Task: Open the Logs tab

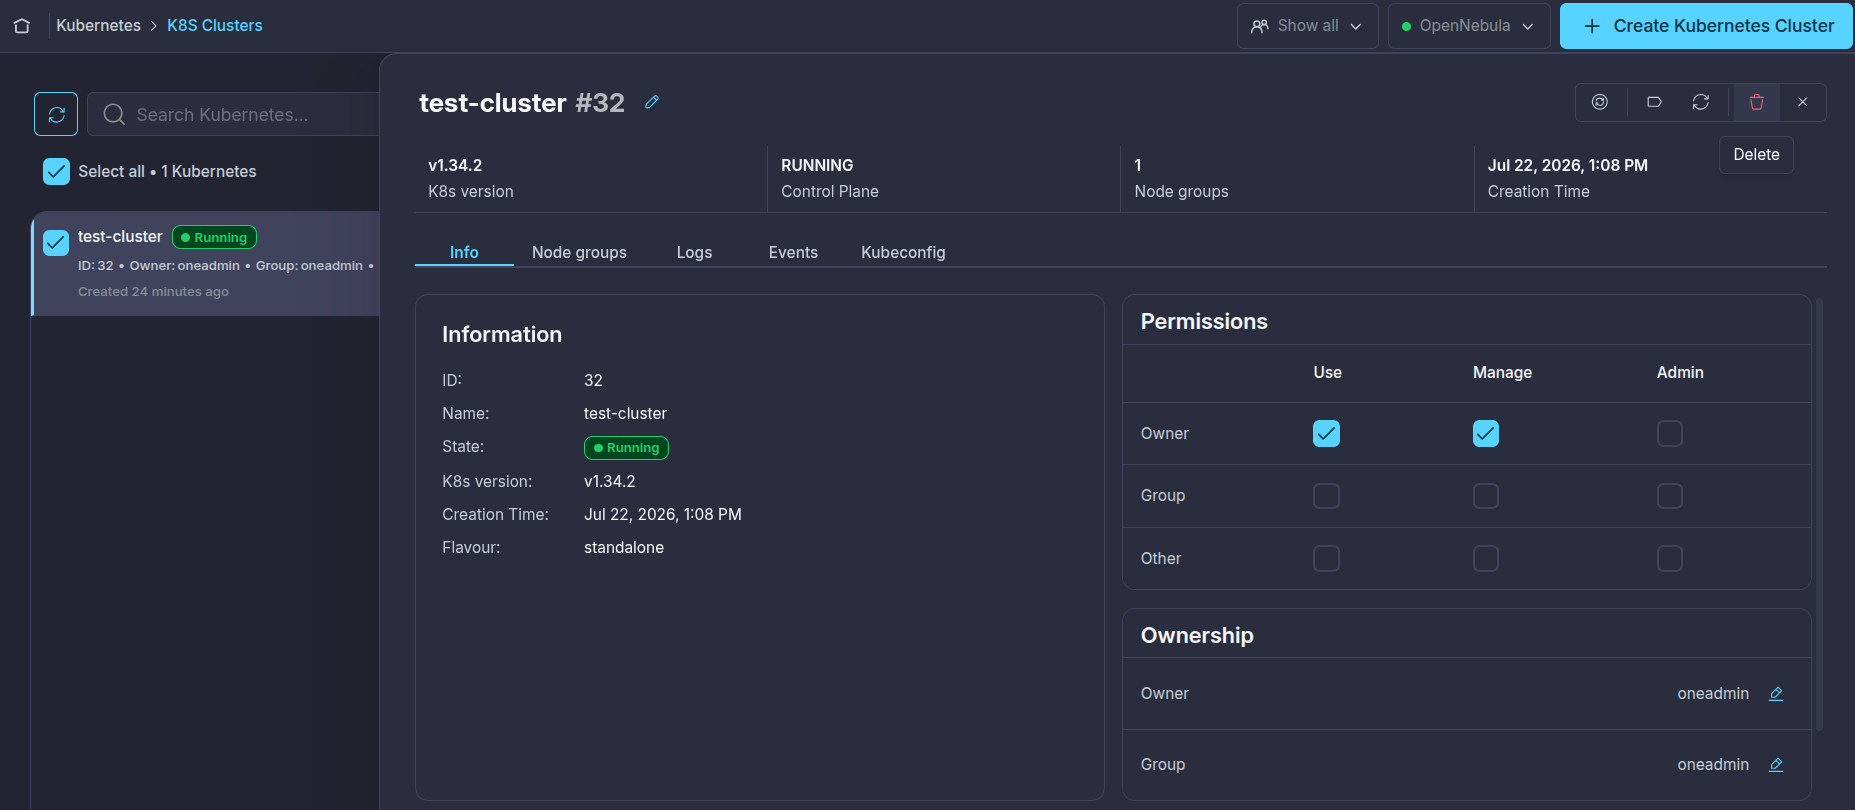Action: [x=694, y=252]
